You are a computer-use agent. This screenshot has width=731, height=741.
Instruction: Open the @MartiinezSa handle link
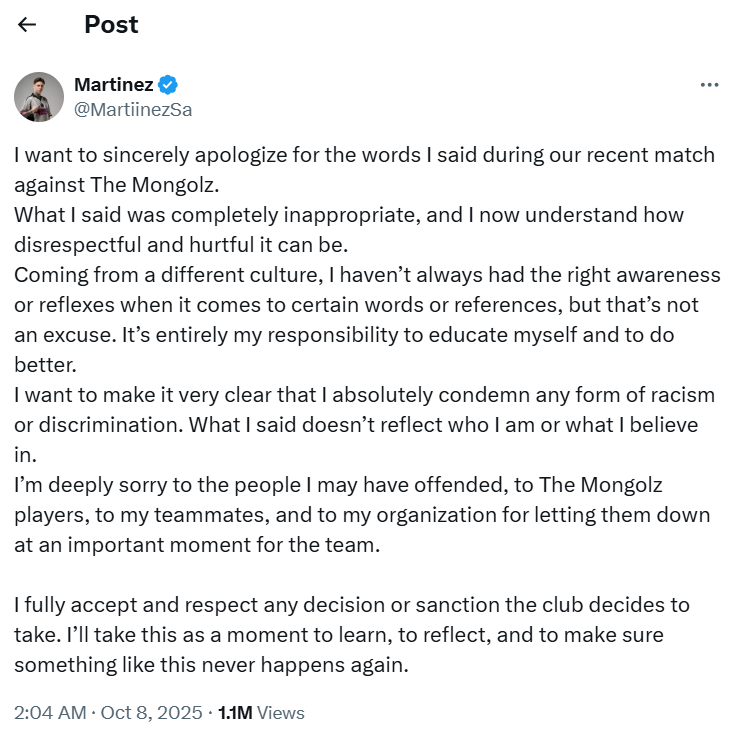point(133,110)
